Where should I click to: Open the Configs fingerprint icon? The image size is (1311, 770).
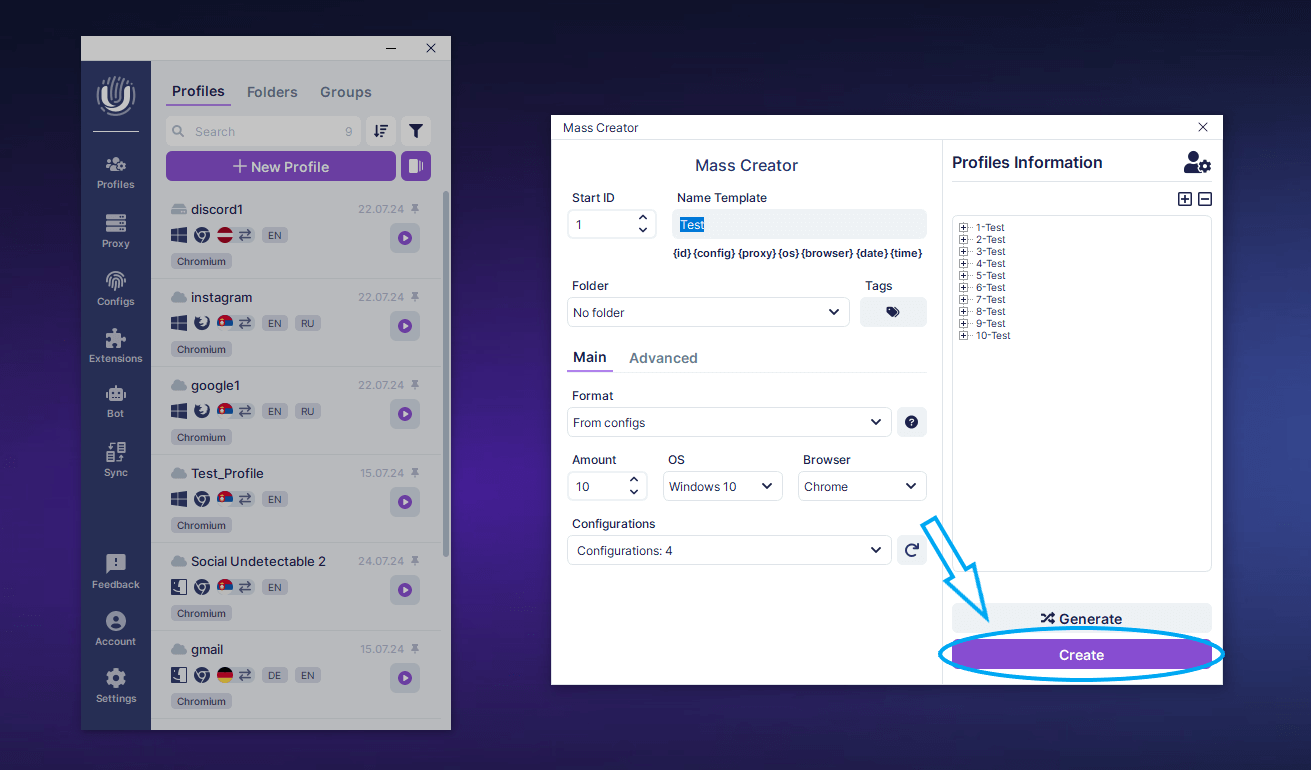[x=116, y=287]
